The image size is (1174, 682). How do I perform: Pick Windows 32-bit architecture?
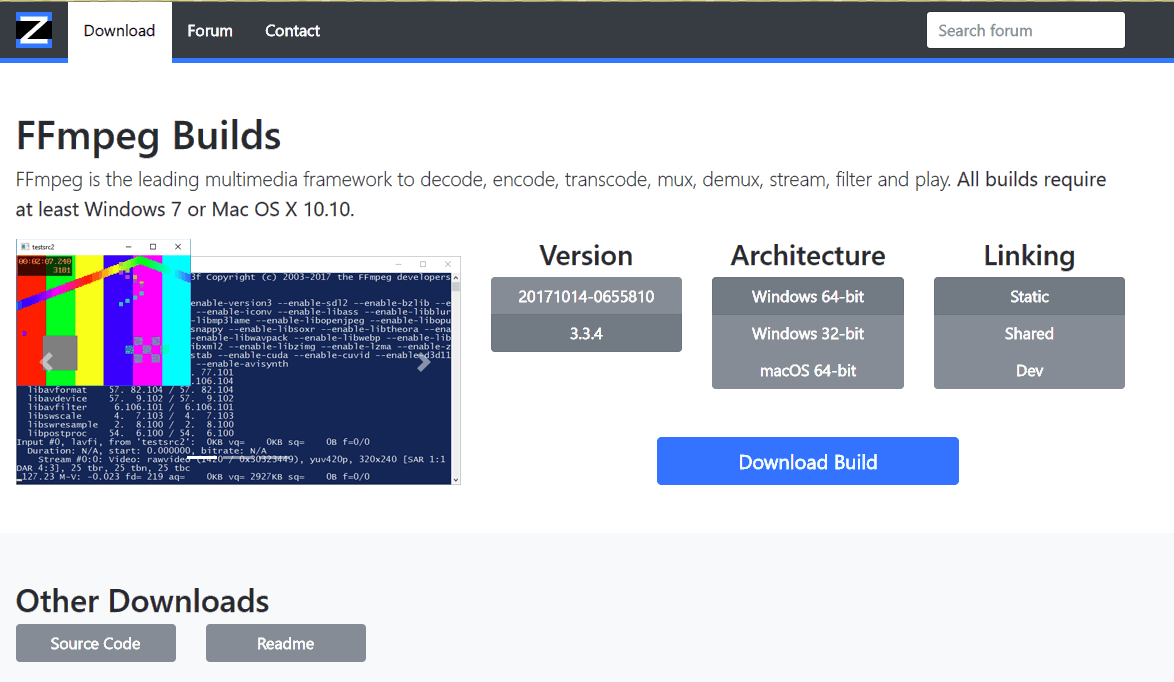808,333
